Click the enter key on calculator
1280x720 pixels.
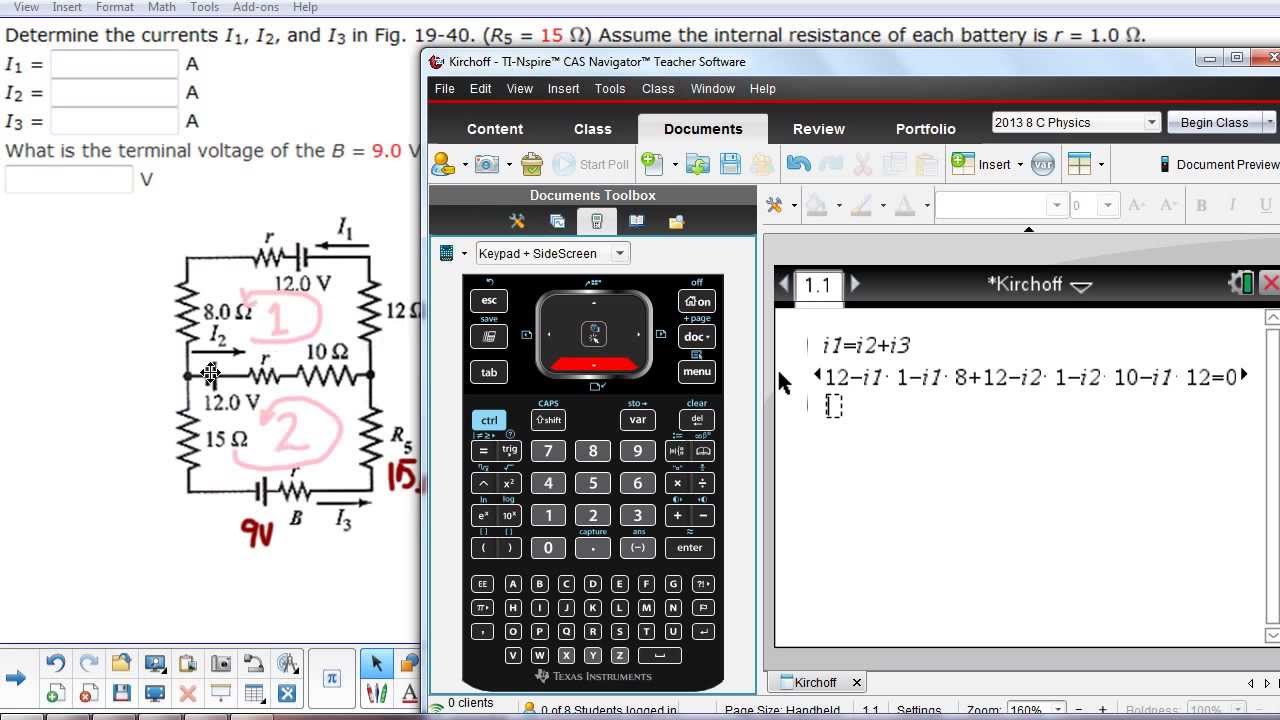click(x=690, y=547)
